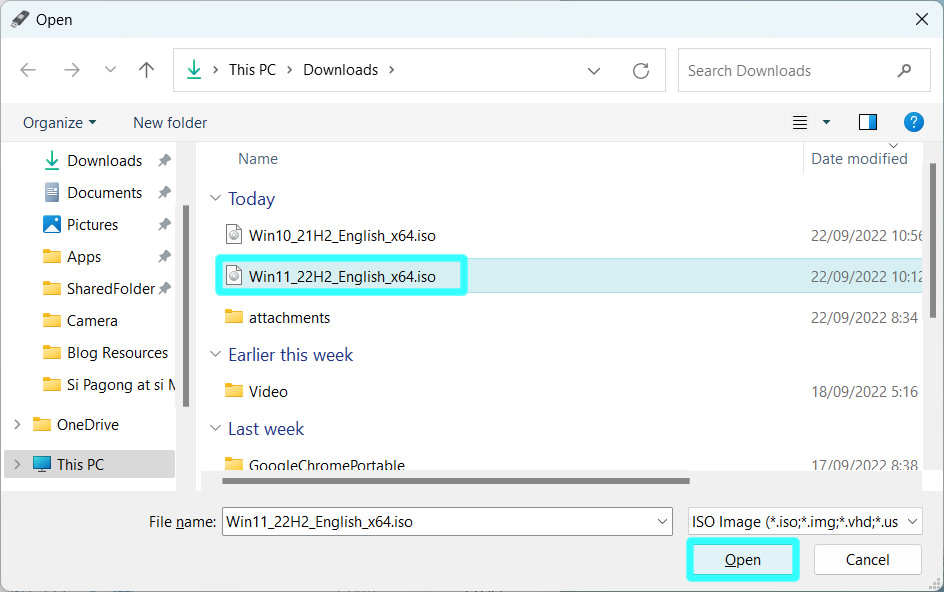Select the Video folder
944x592 pixels.
click(268, 391)
